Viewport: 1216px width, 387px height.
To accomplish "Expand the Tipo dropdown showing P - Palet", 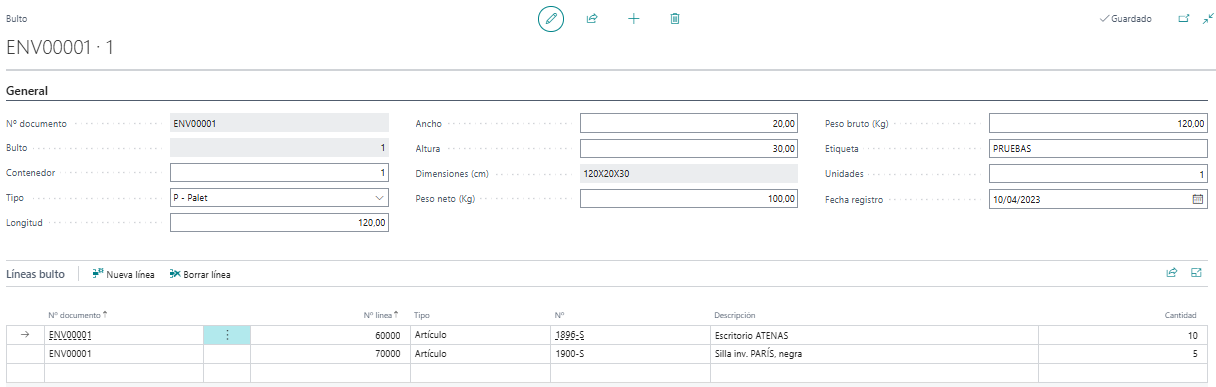I will pyautogui.click(x=379, y=198).
